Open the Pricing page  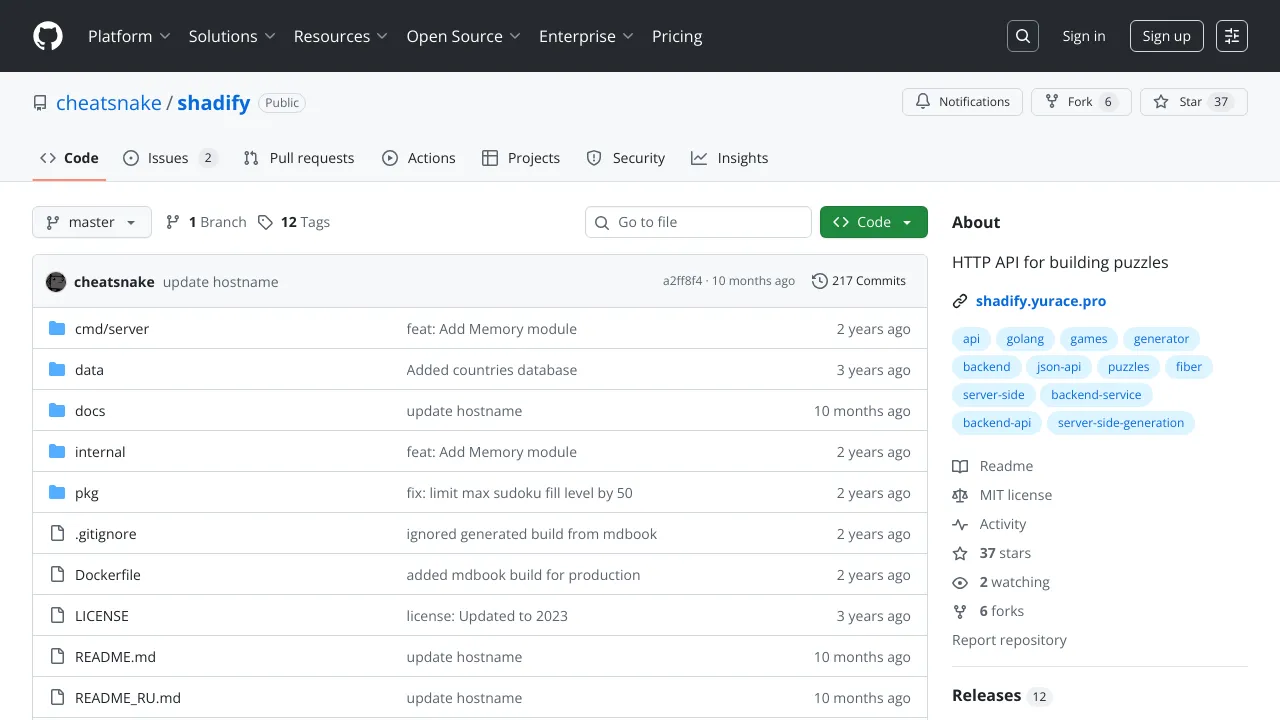pos(677,36)
